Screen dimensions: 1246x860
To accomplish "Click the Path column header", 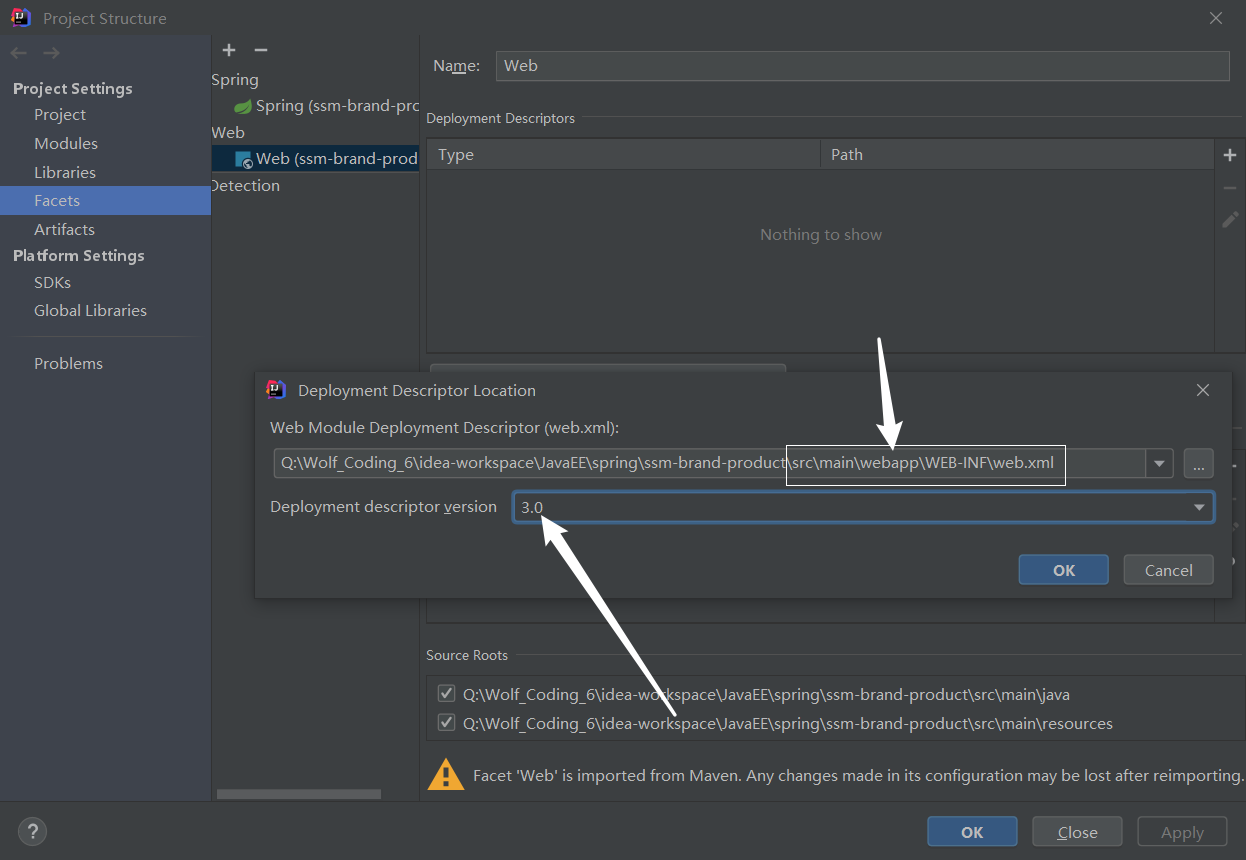I will (x=1016, y=155).
